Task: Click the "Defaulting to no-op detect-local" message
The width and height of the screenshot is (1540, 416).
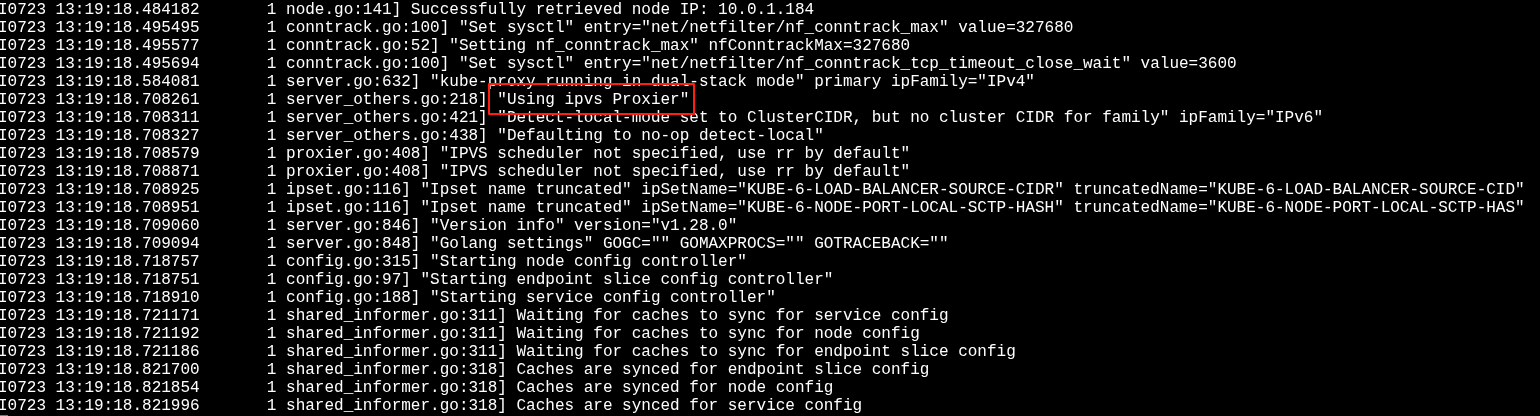Action: point(660,135)
